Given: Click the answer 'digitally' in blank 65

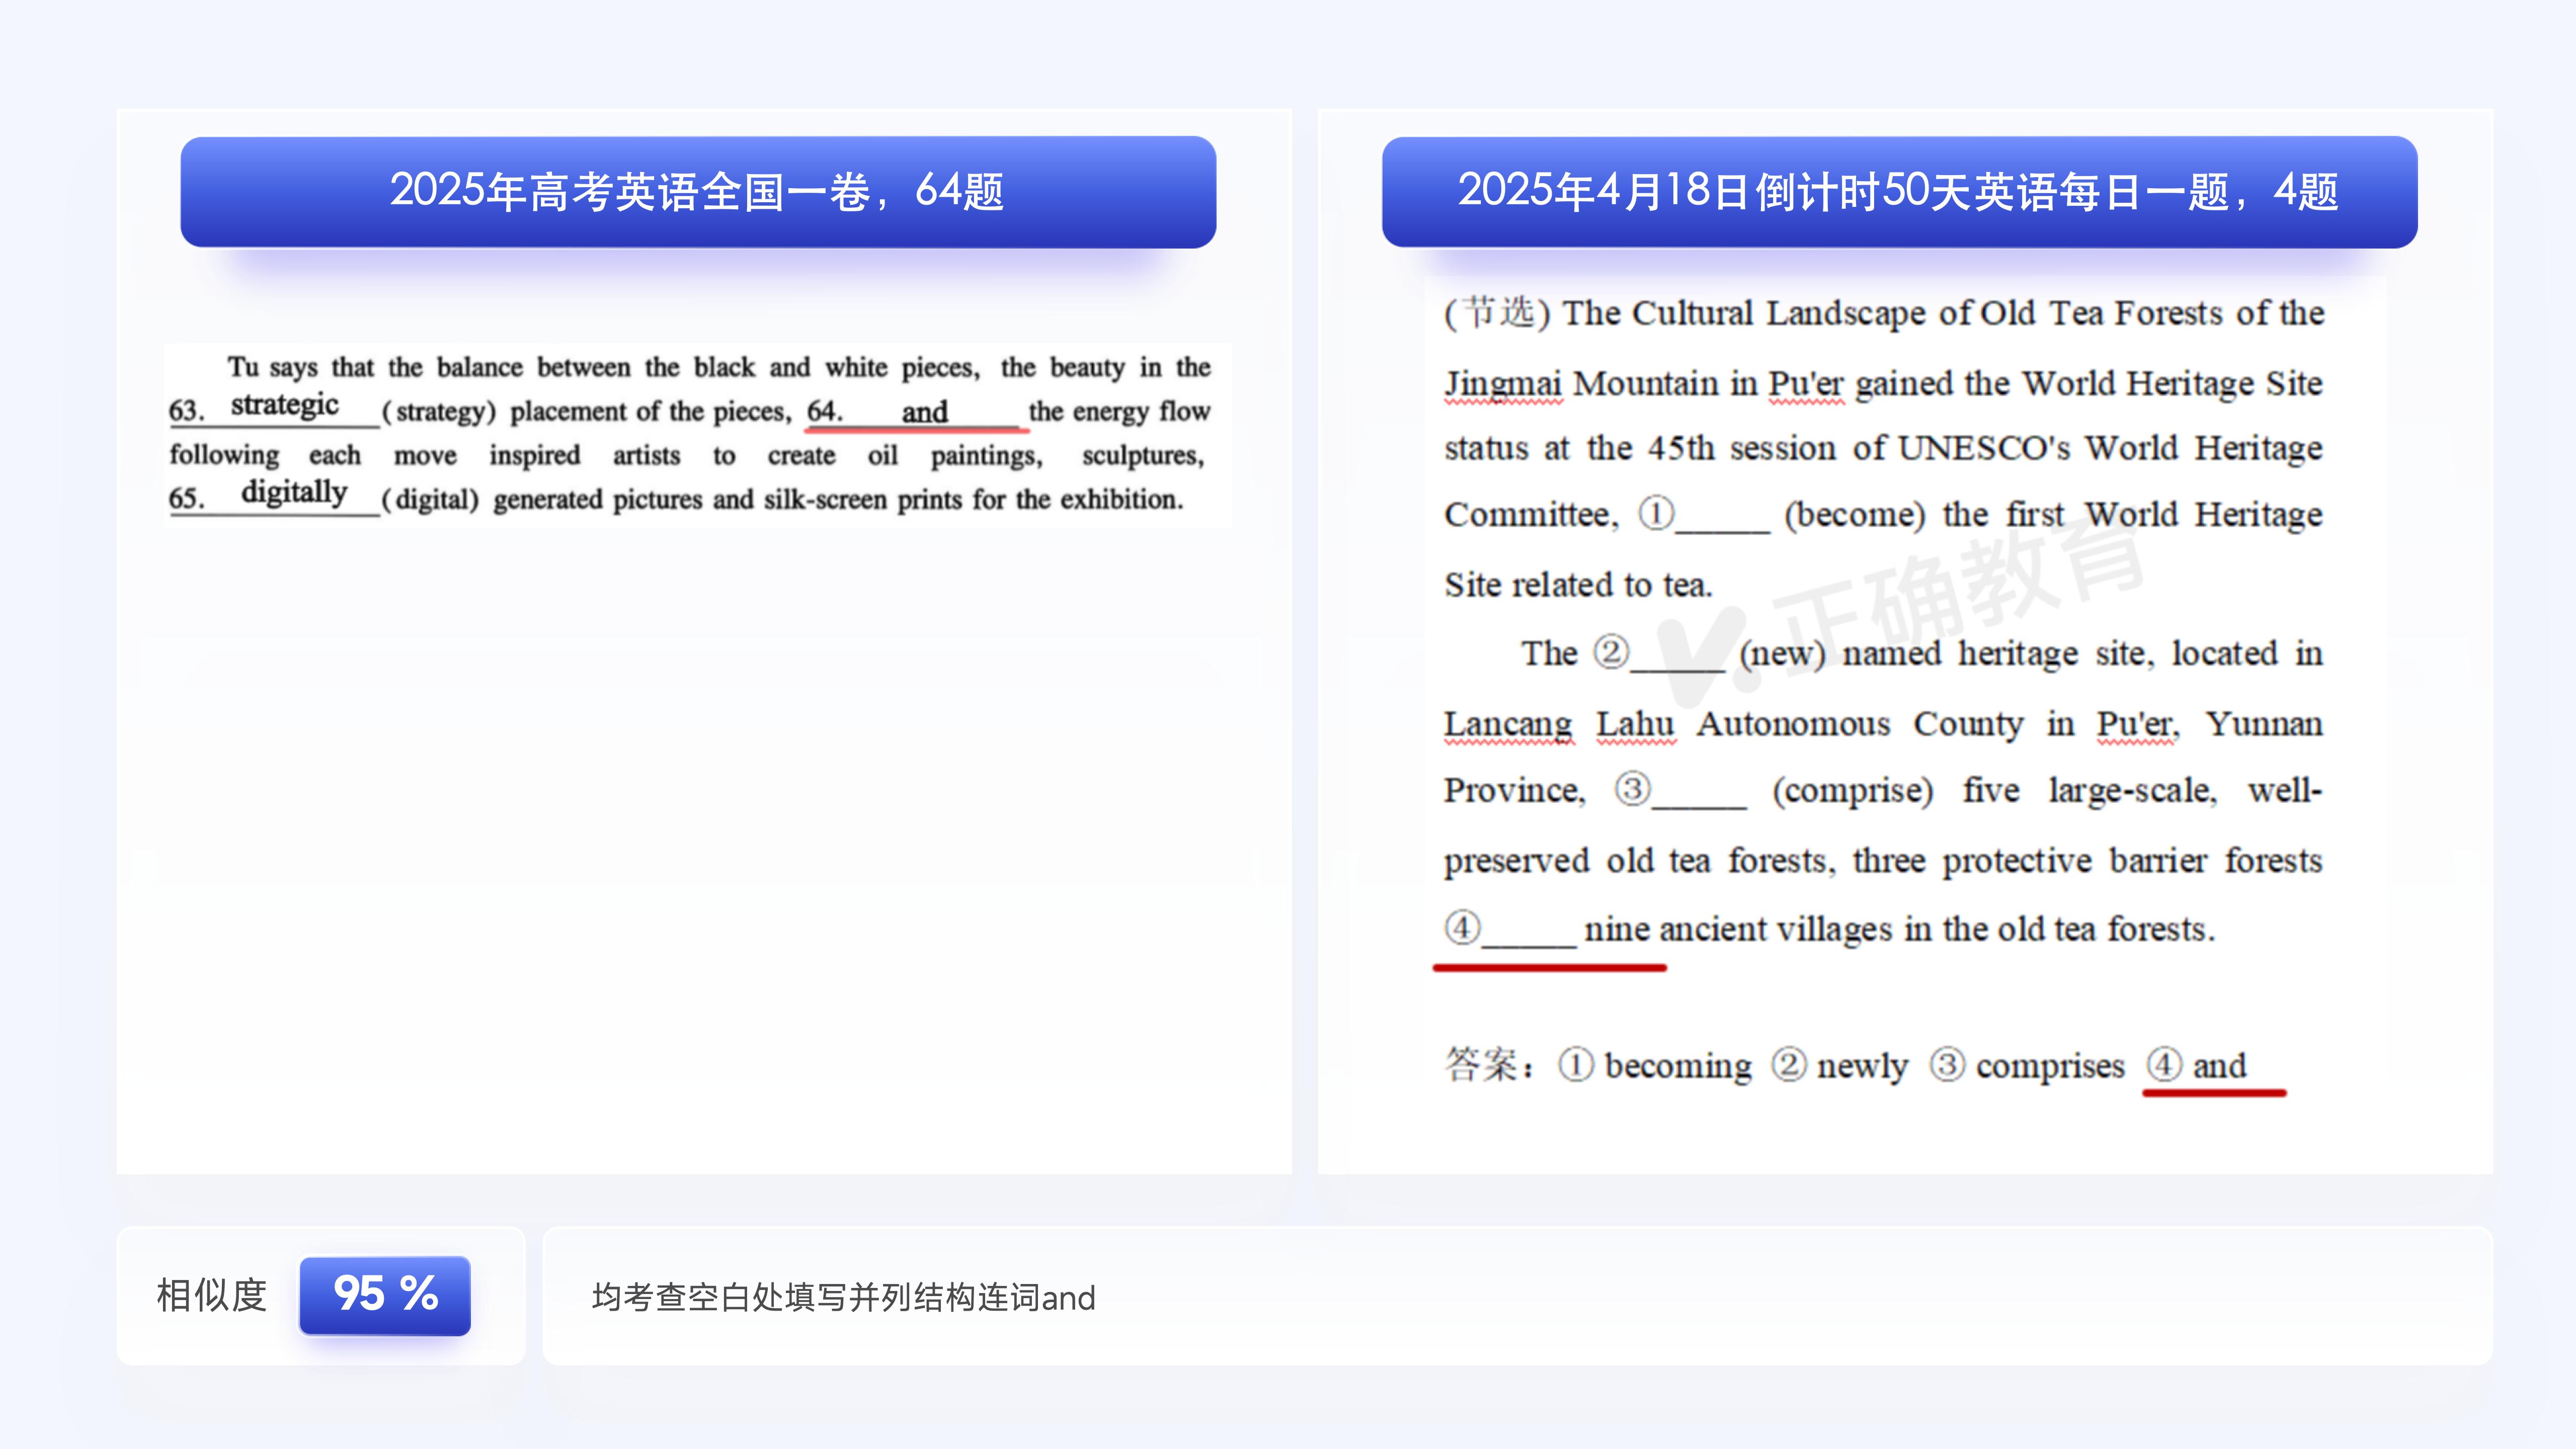Looking at the screenshot, I should [x=294, y=492].
